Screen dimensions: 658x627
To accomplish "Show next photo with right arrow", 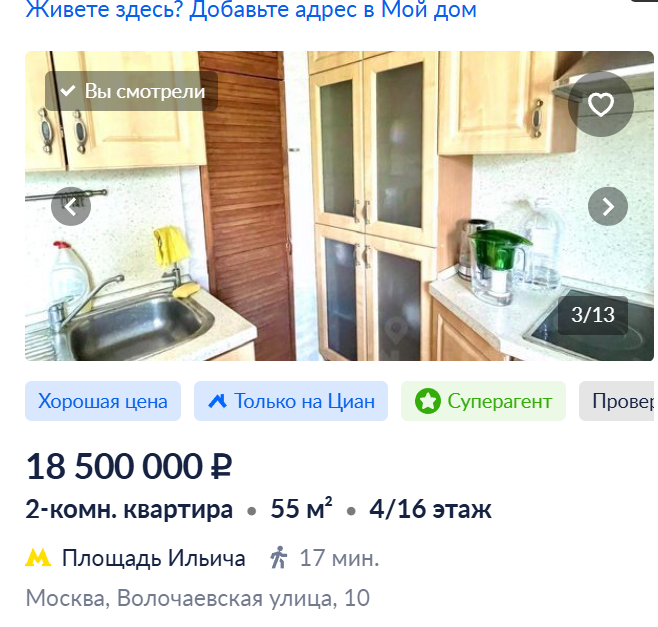I will coord(608,206).
